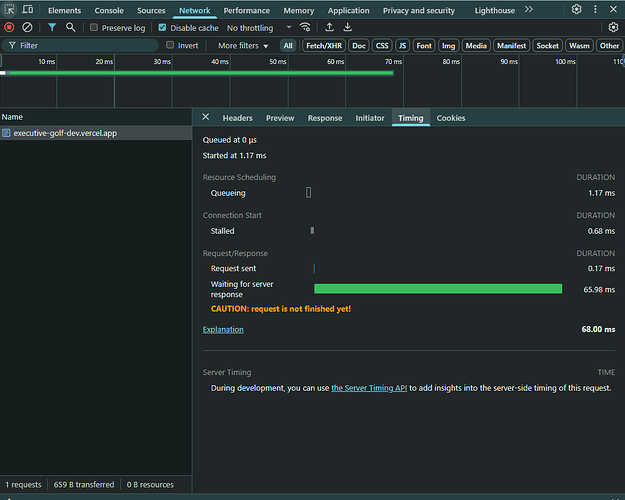Click the Queueing timing bar
This screenshot has height=500, width=625.
point(309,193)
